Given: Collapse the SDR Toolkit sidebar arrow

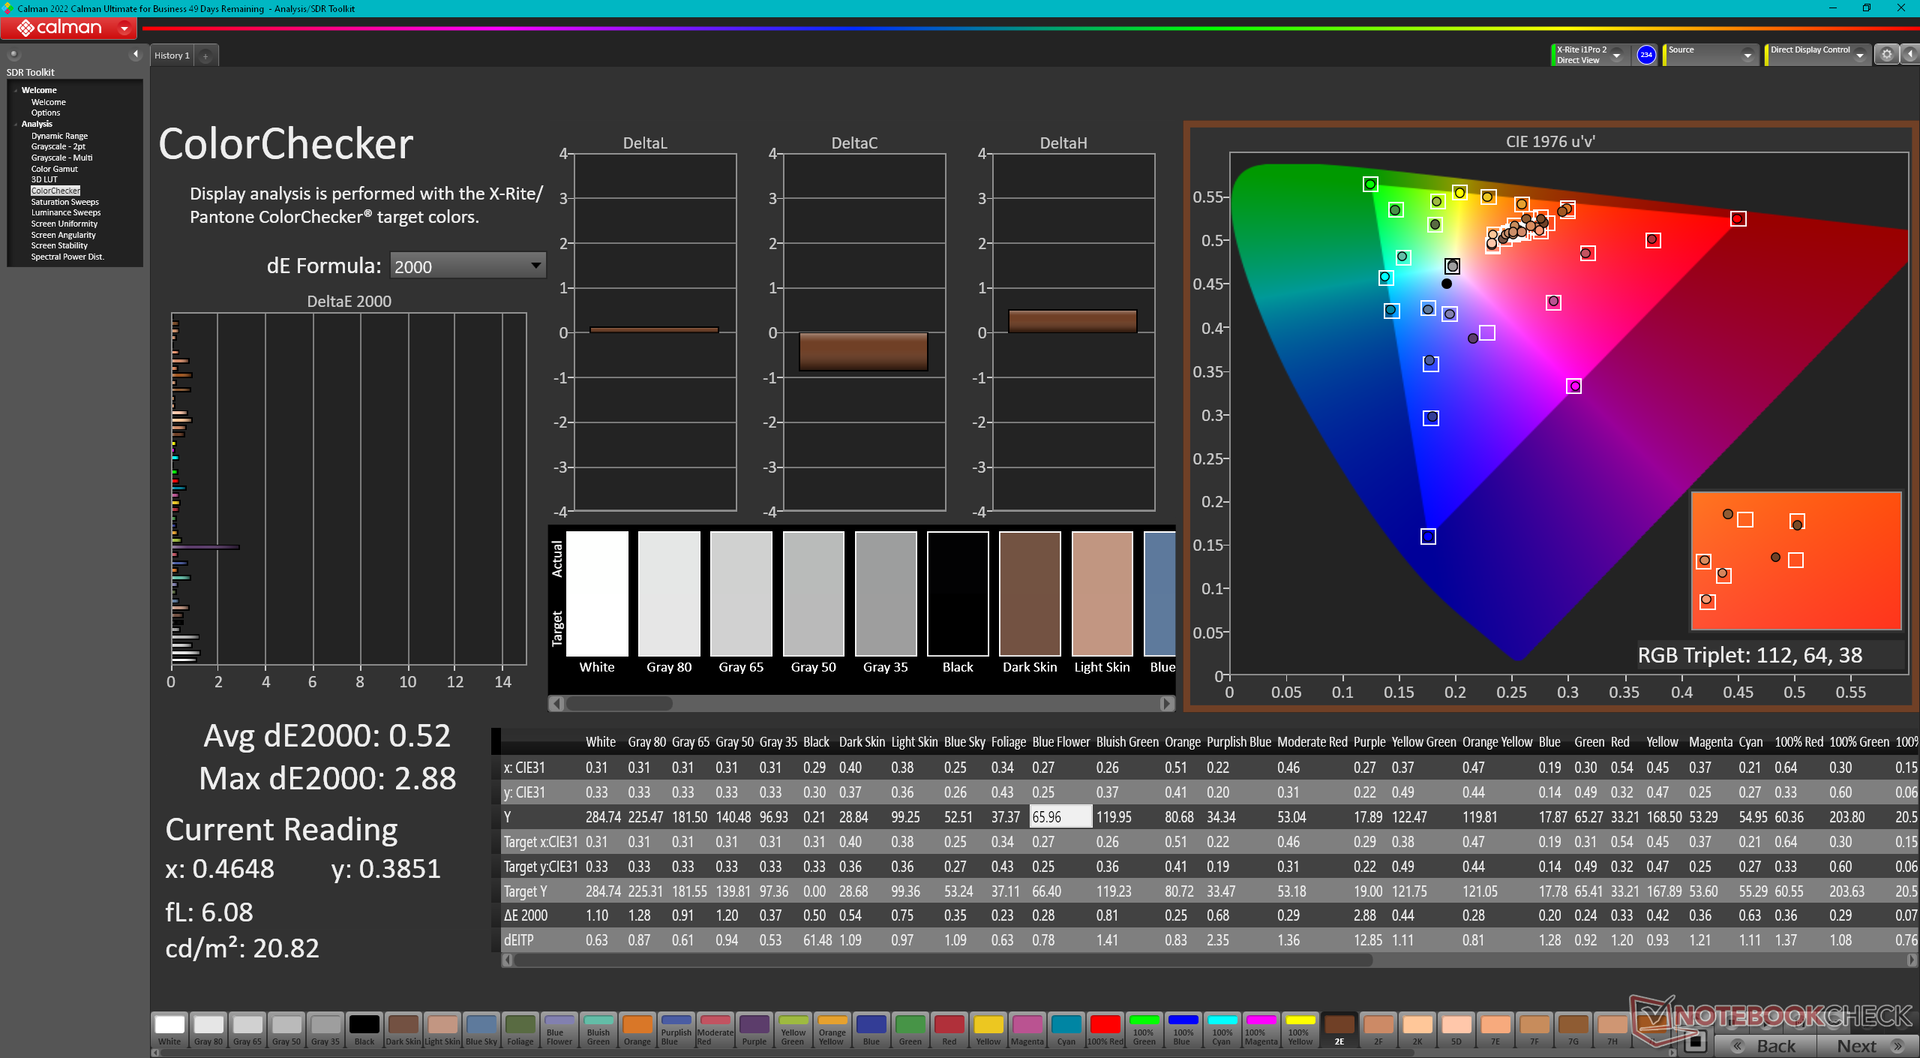Looking at the screenshot, I should coord(135,55).
